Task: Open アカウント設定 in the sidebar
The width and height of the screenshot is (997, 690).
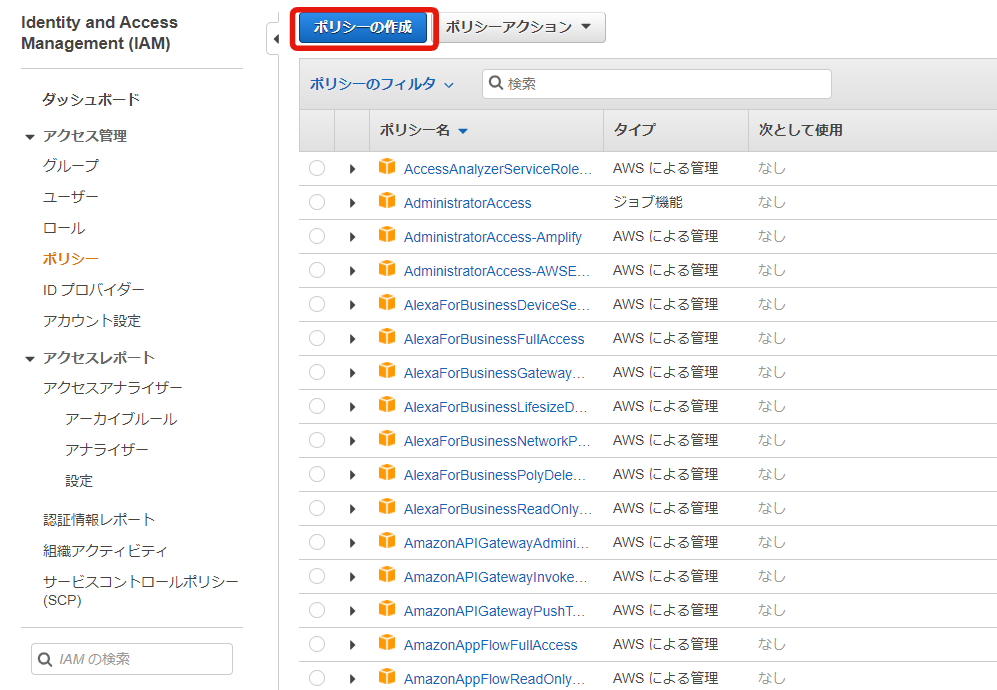Action: point(92,321)
